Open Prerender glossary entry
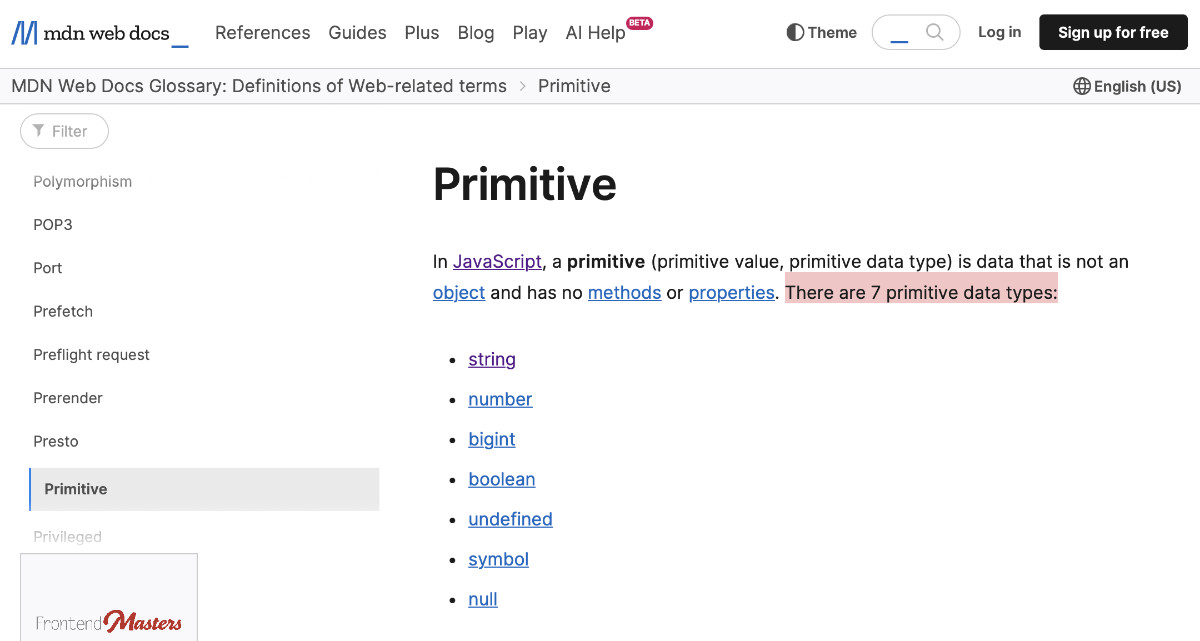The image size is (1200, 641). [x=68, y=398]
